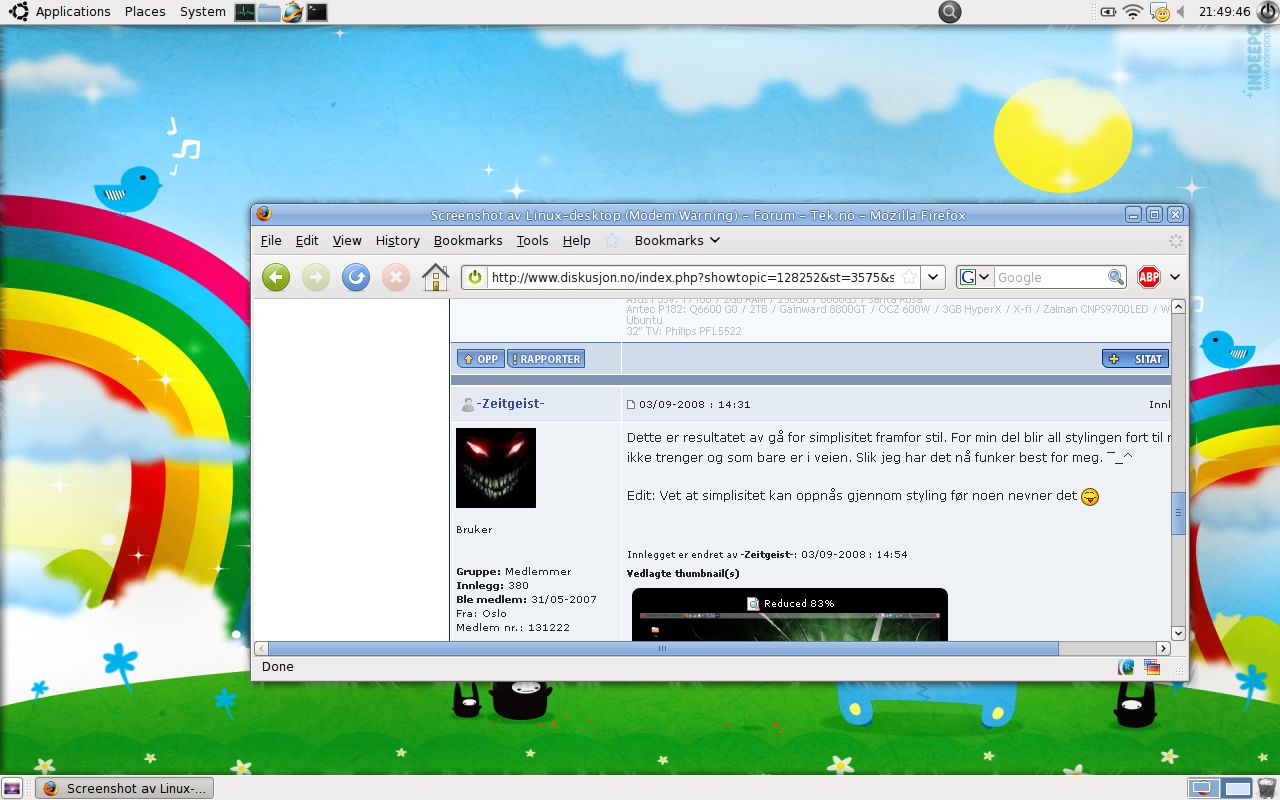1280x800 pixels.
Task: Reload the page with the Refresh button
Action: [x=356, y=277]
